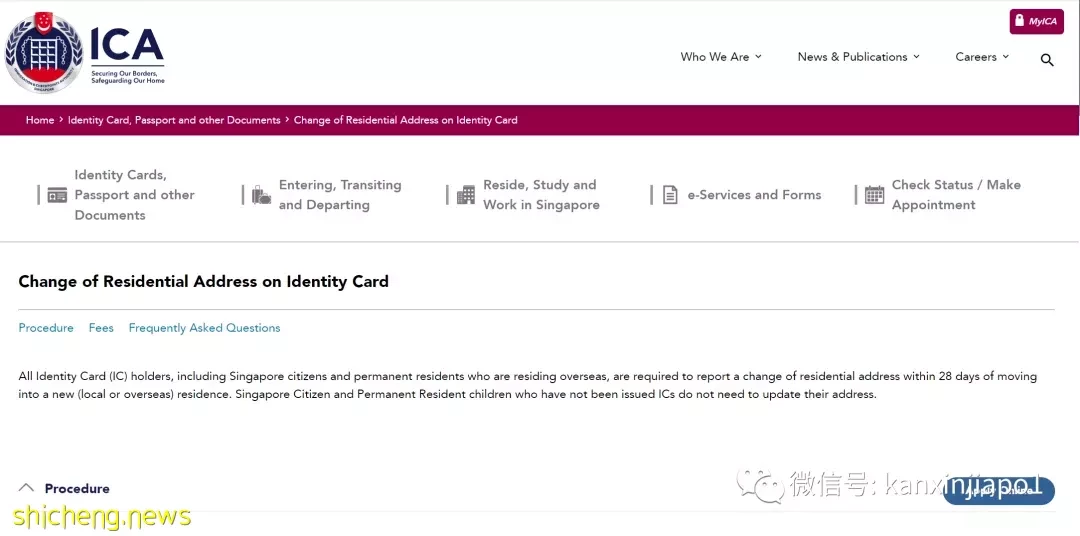Click the Apply Online button

(x=999, y=491)
